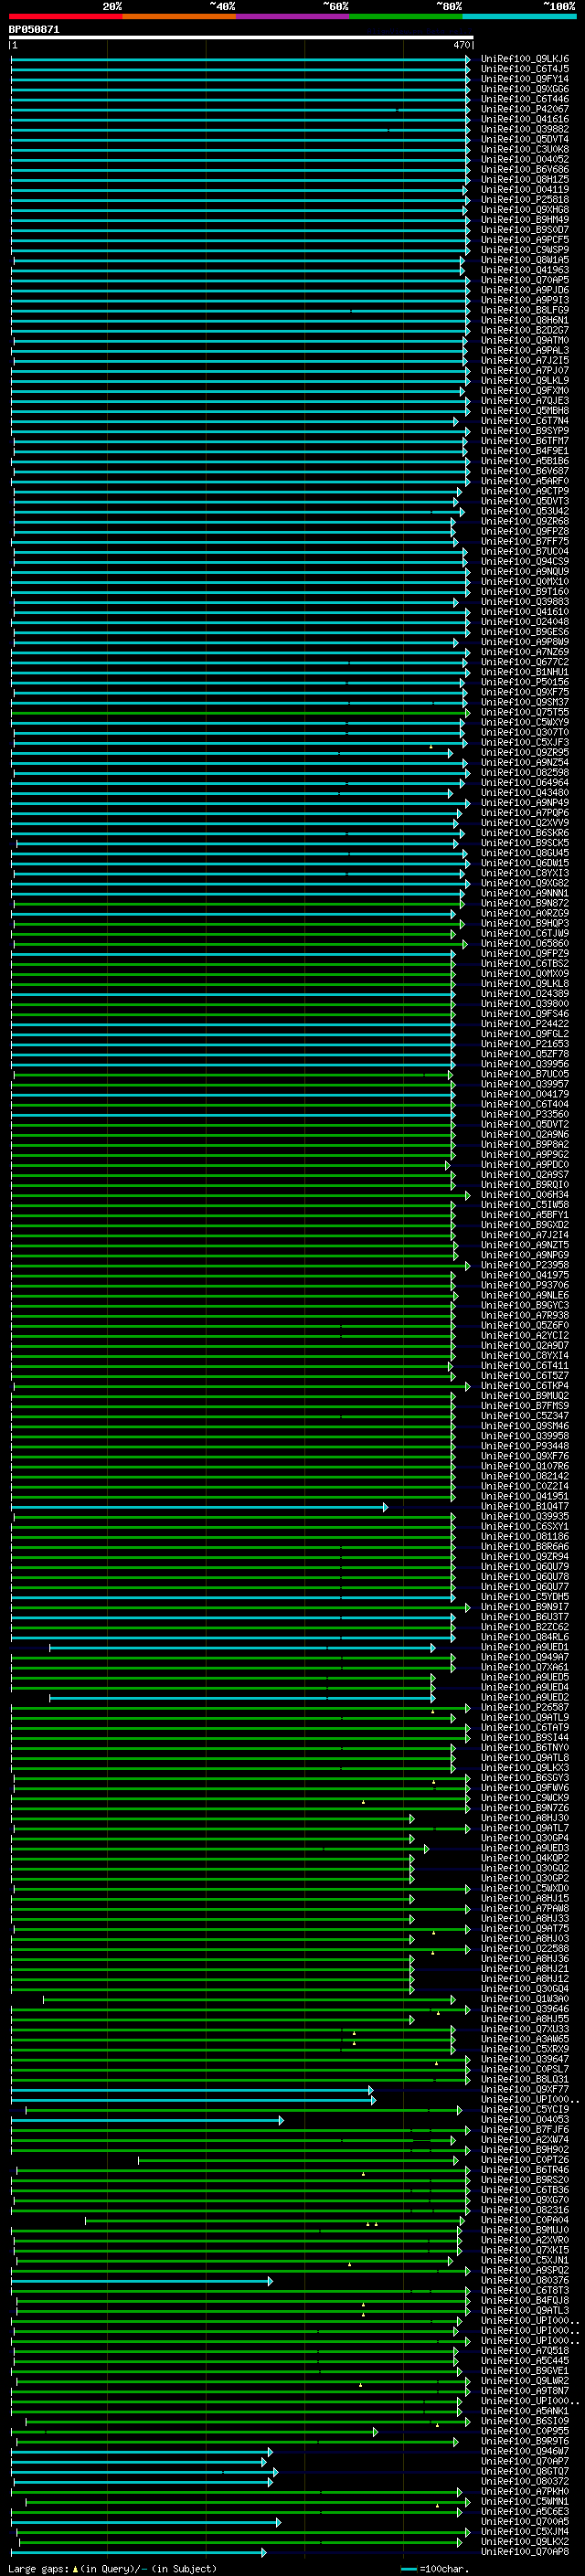
Task: Click the UniRef100_P23958 alignment arrowhead
Action: point(467,1265)
